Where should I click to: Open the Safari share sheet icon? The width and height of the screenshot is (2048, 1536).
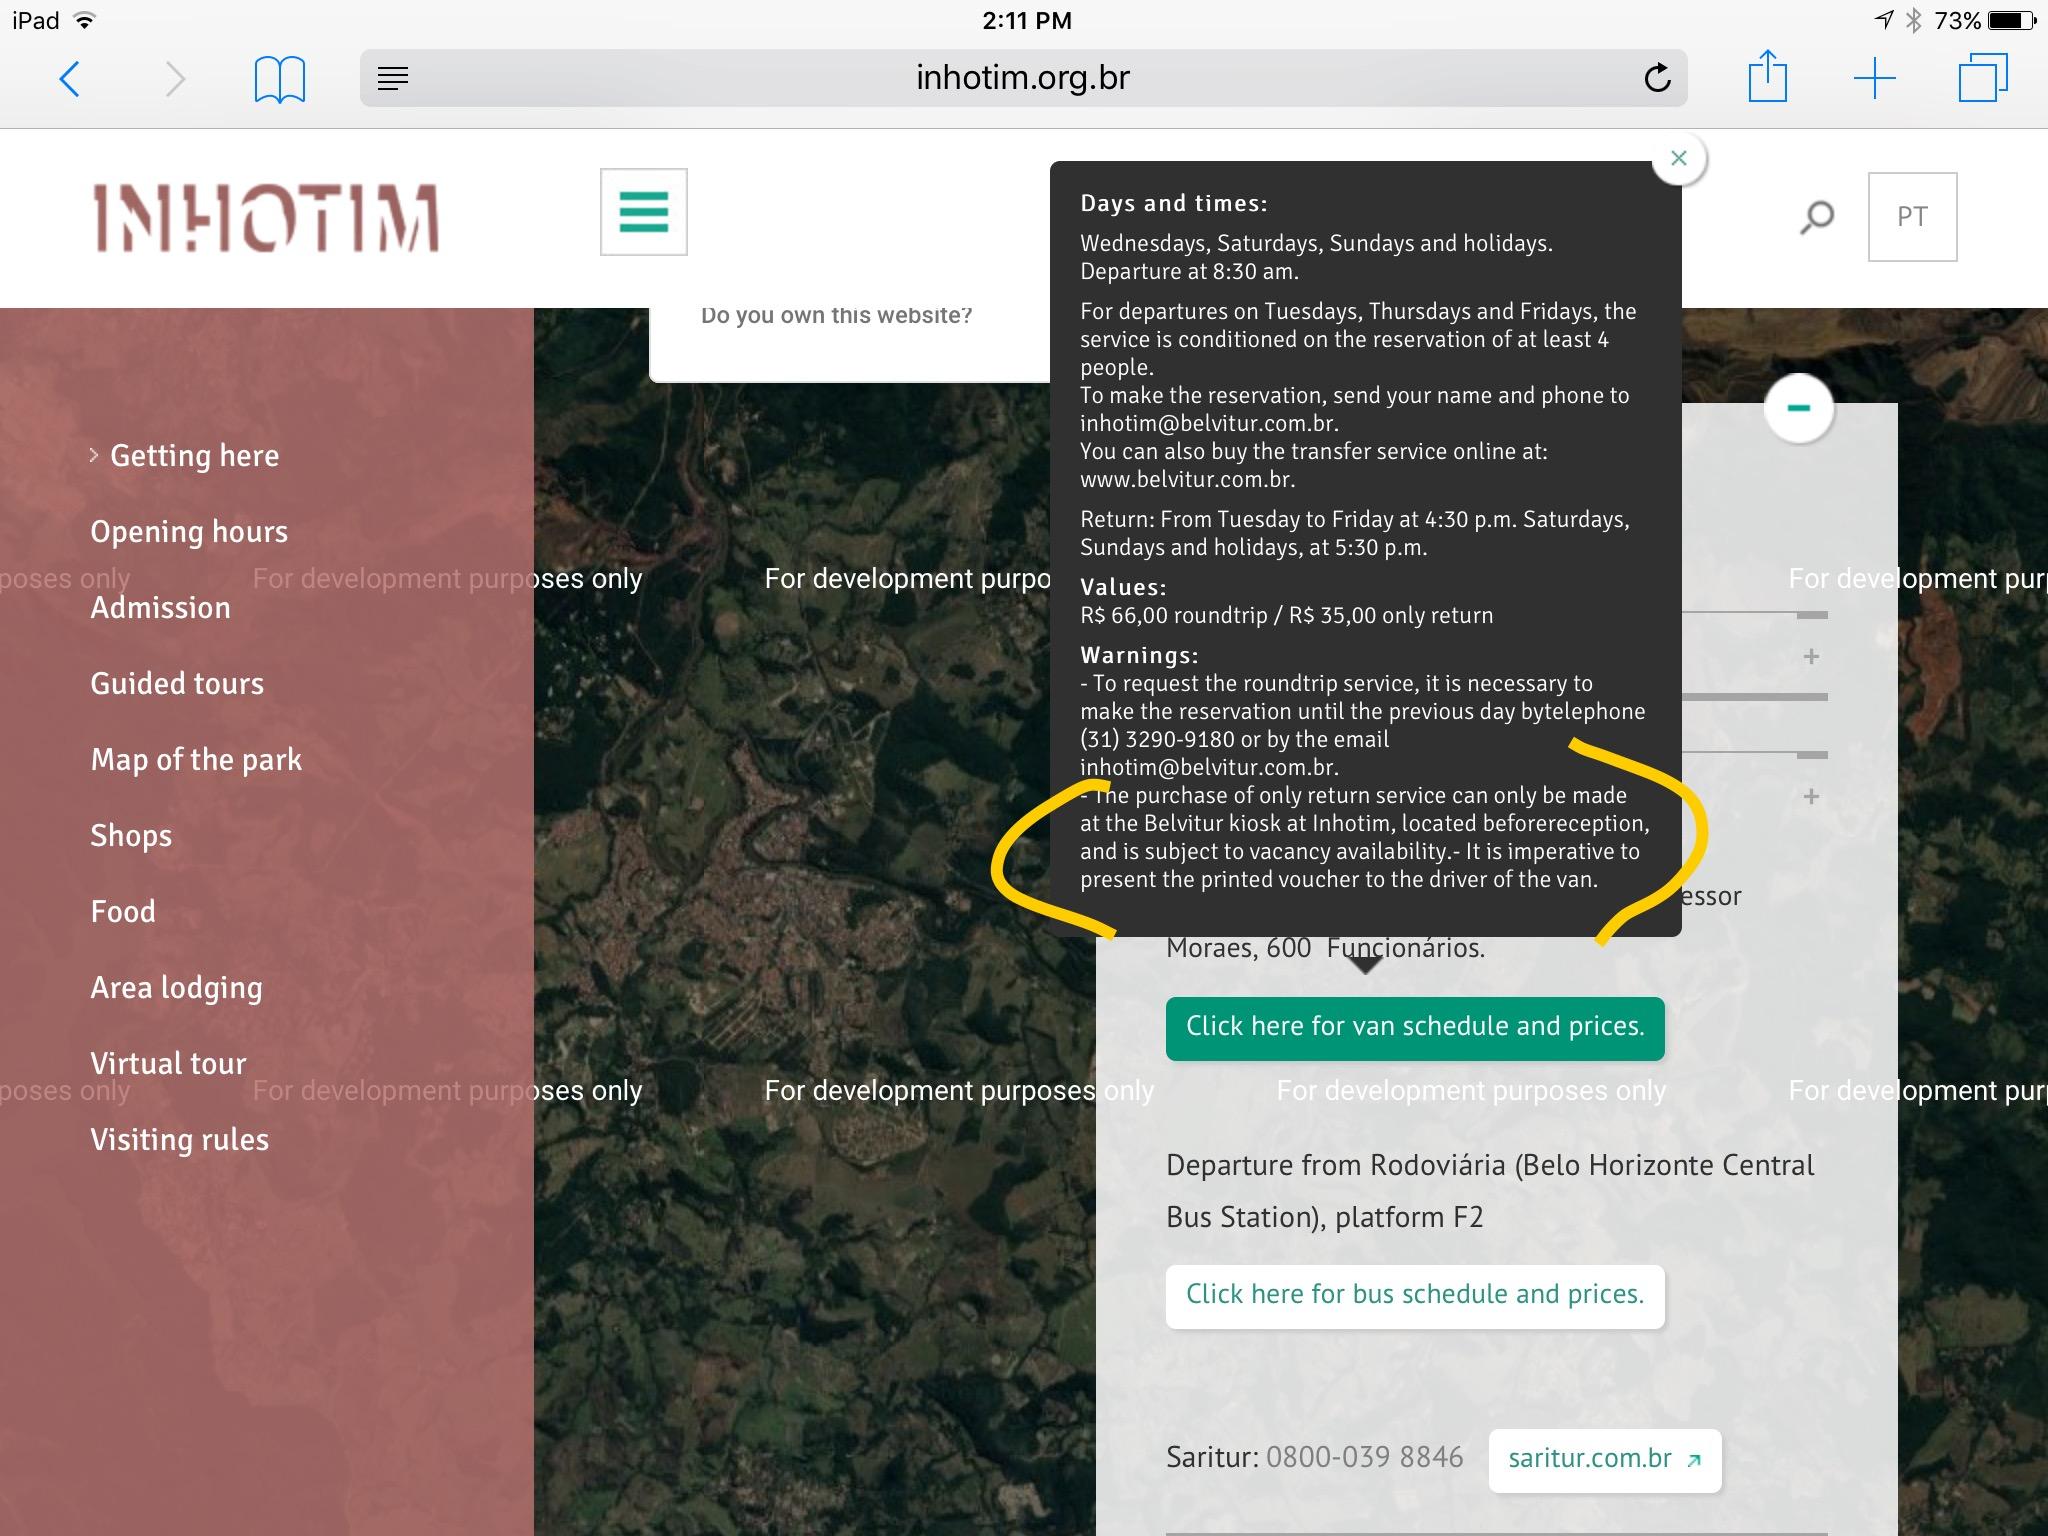pyautogui.click(x=1767, y=76)
